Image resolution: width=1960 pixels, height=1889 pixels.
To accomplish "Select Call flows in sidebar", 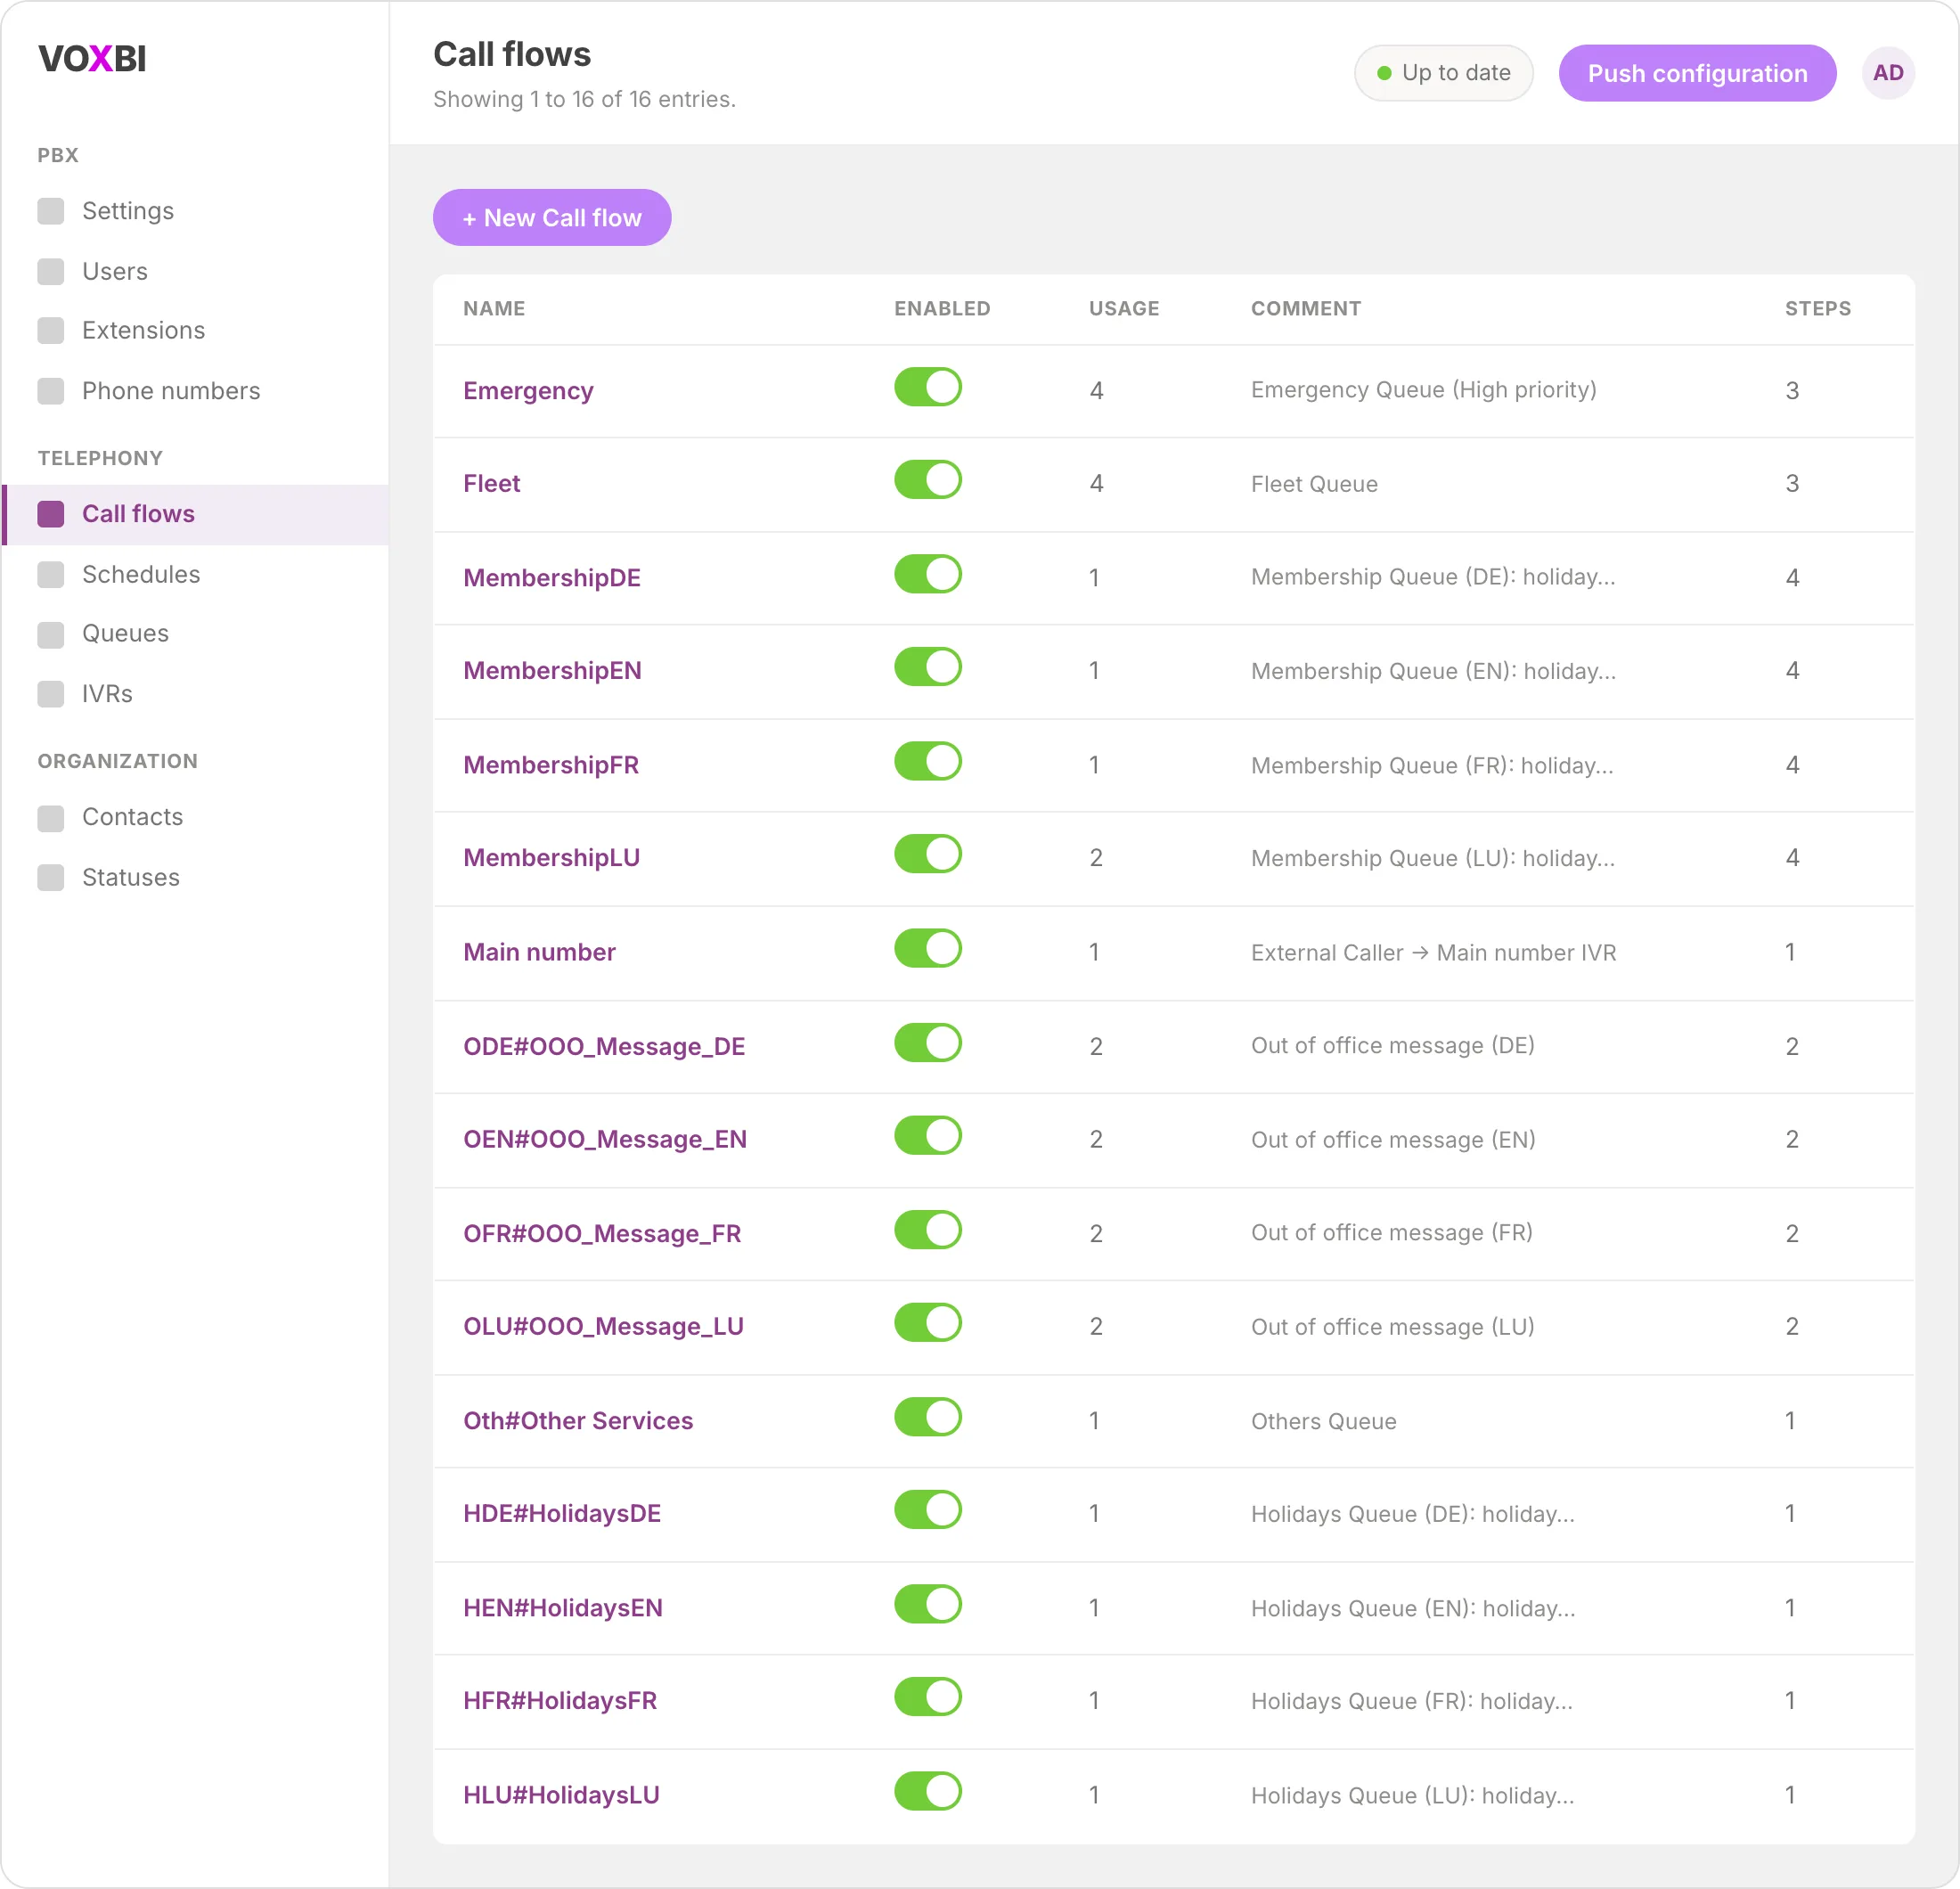I will pos(195,514).
